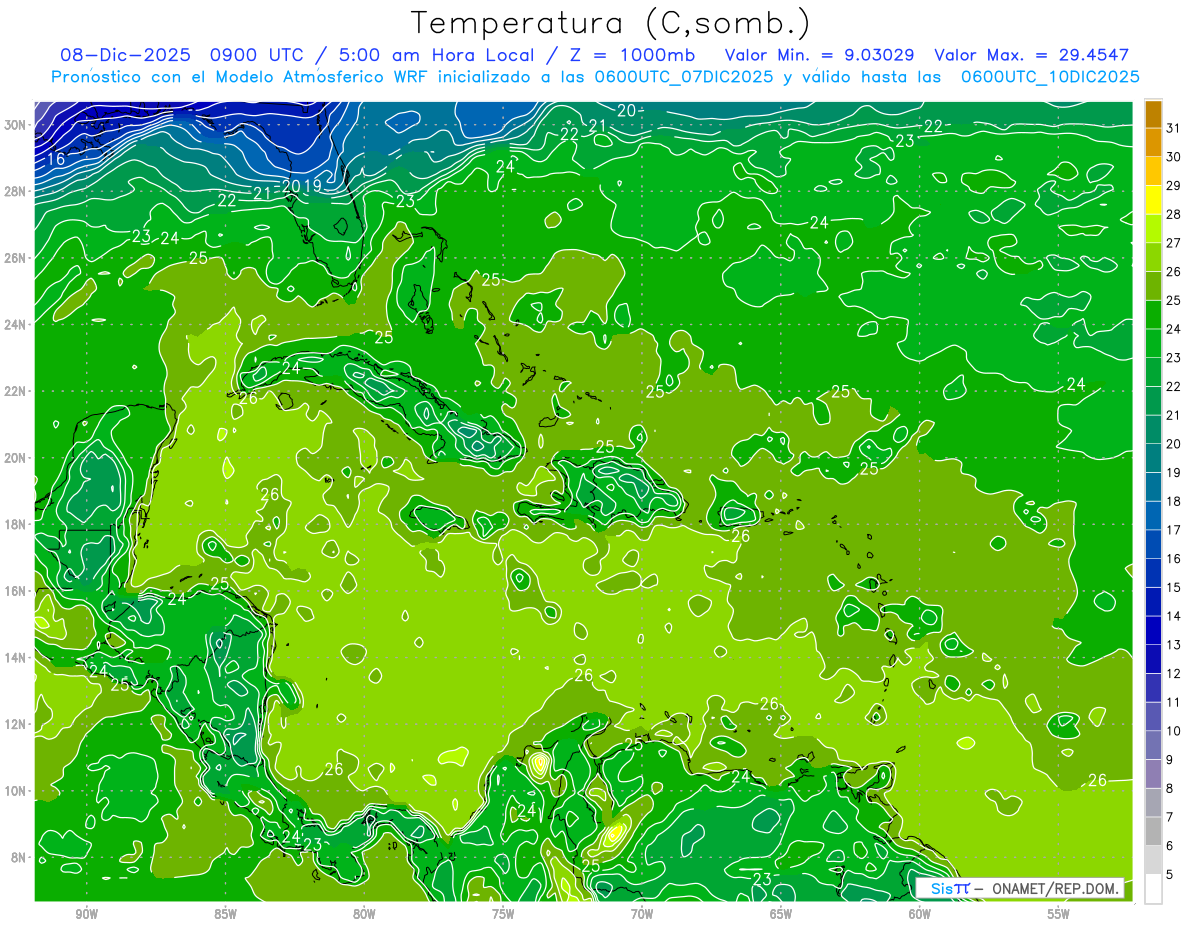
Task: Click the 70W longitude axis label
Action: pos(642,914)
